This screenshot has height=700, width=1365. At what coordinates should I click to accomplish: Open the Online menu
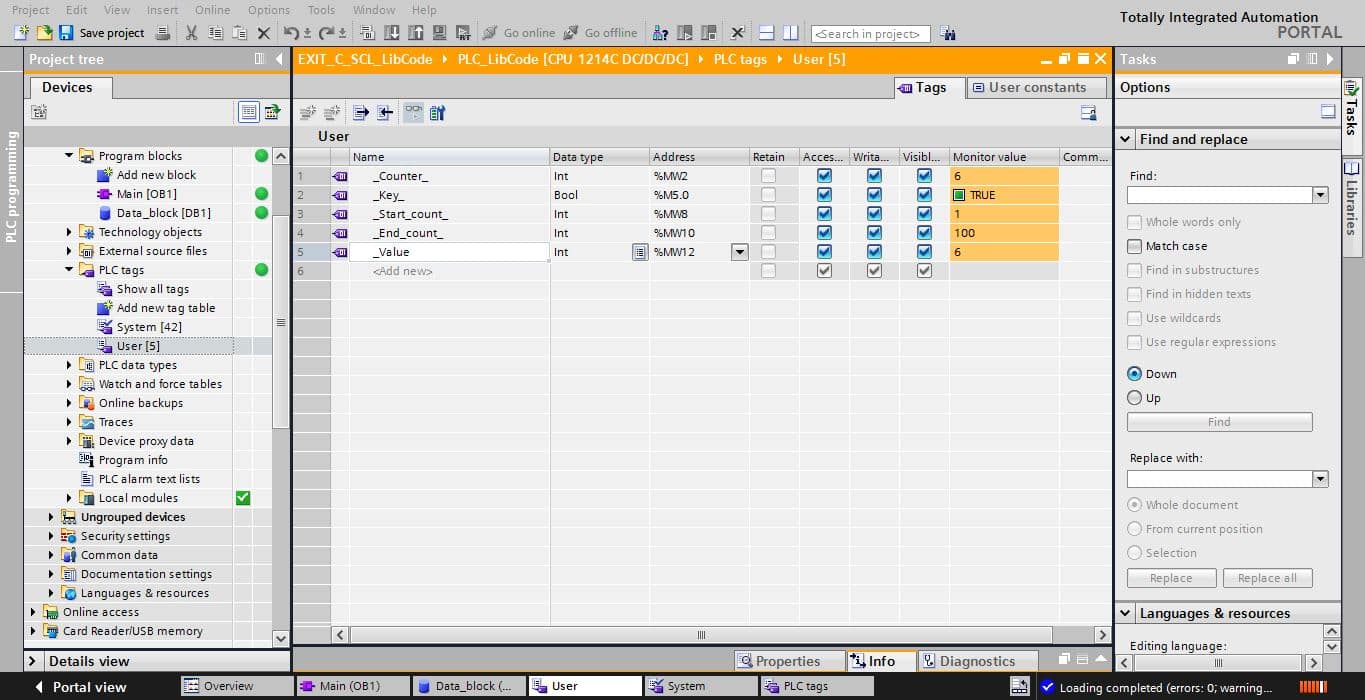(212, 10)
